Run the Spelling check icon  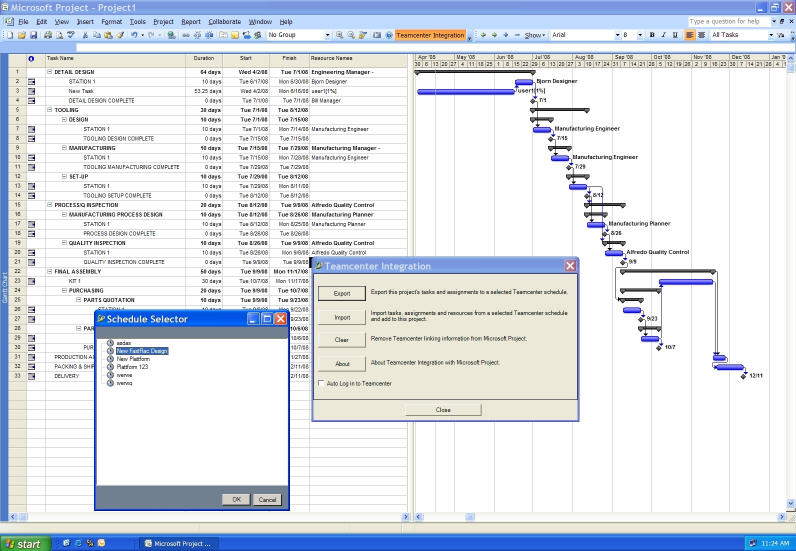click(x=71, y=35)
